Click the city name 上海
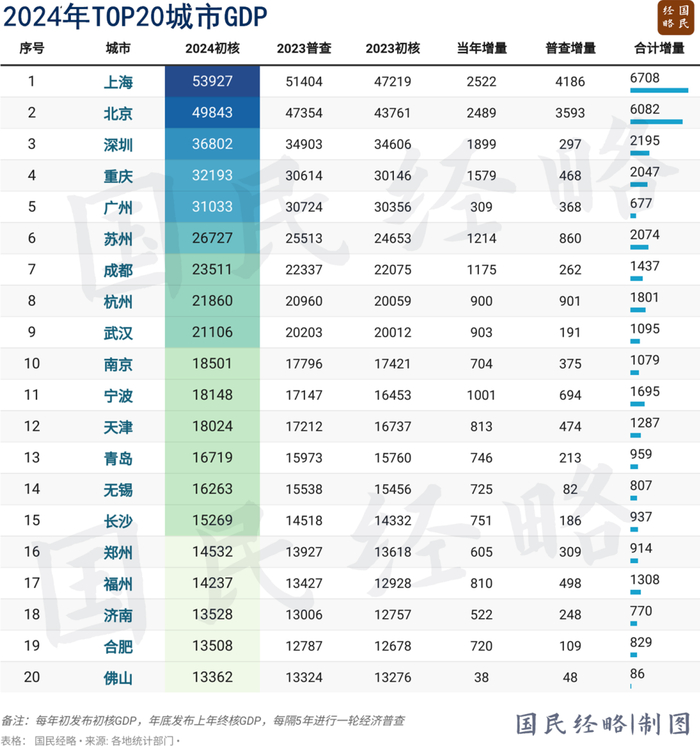Image resolution: width=700 pixels, height=746 pixels. (x=118, y=82)
